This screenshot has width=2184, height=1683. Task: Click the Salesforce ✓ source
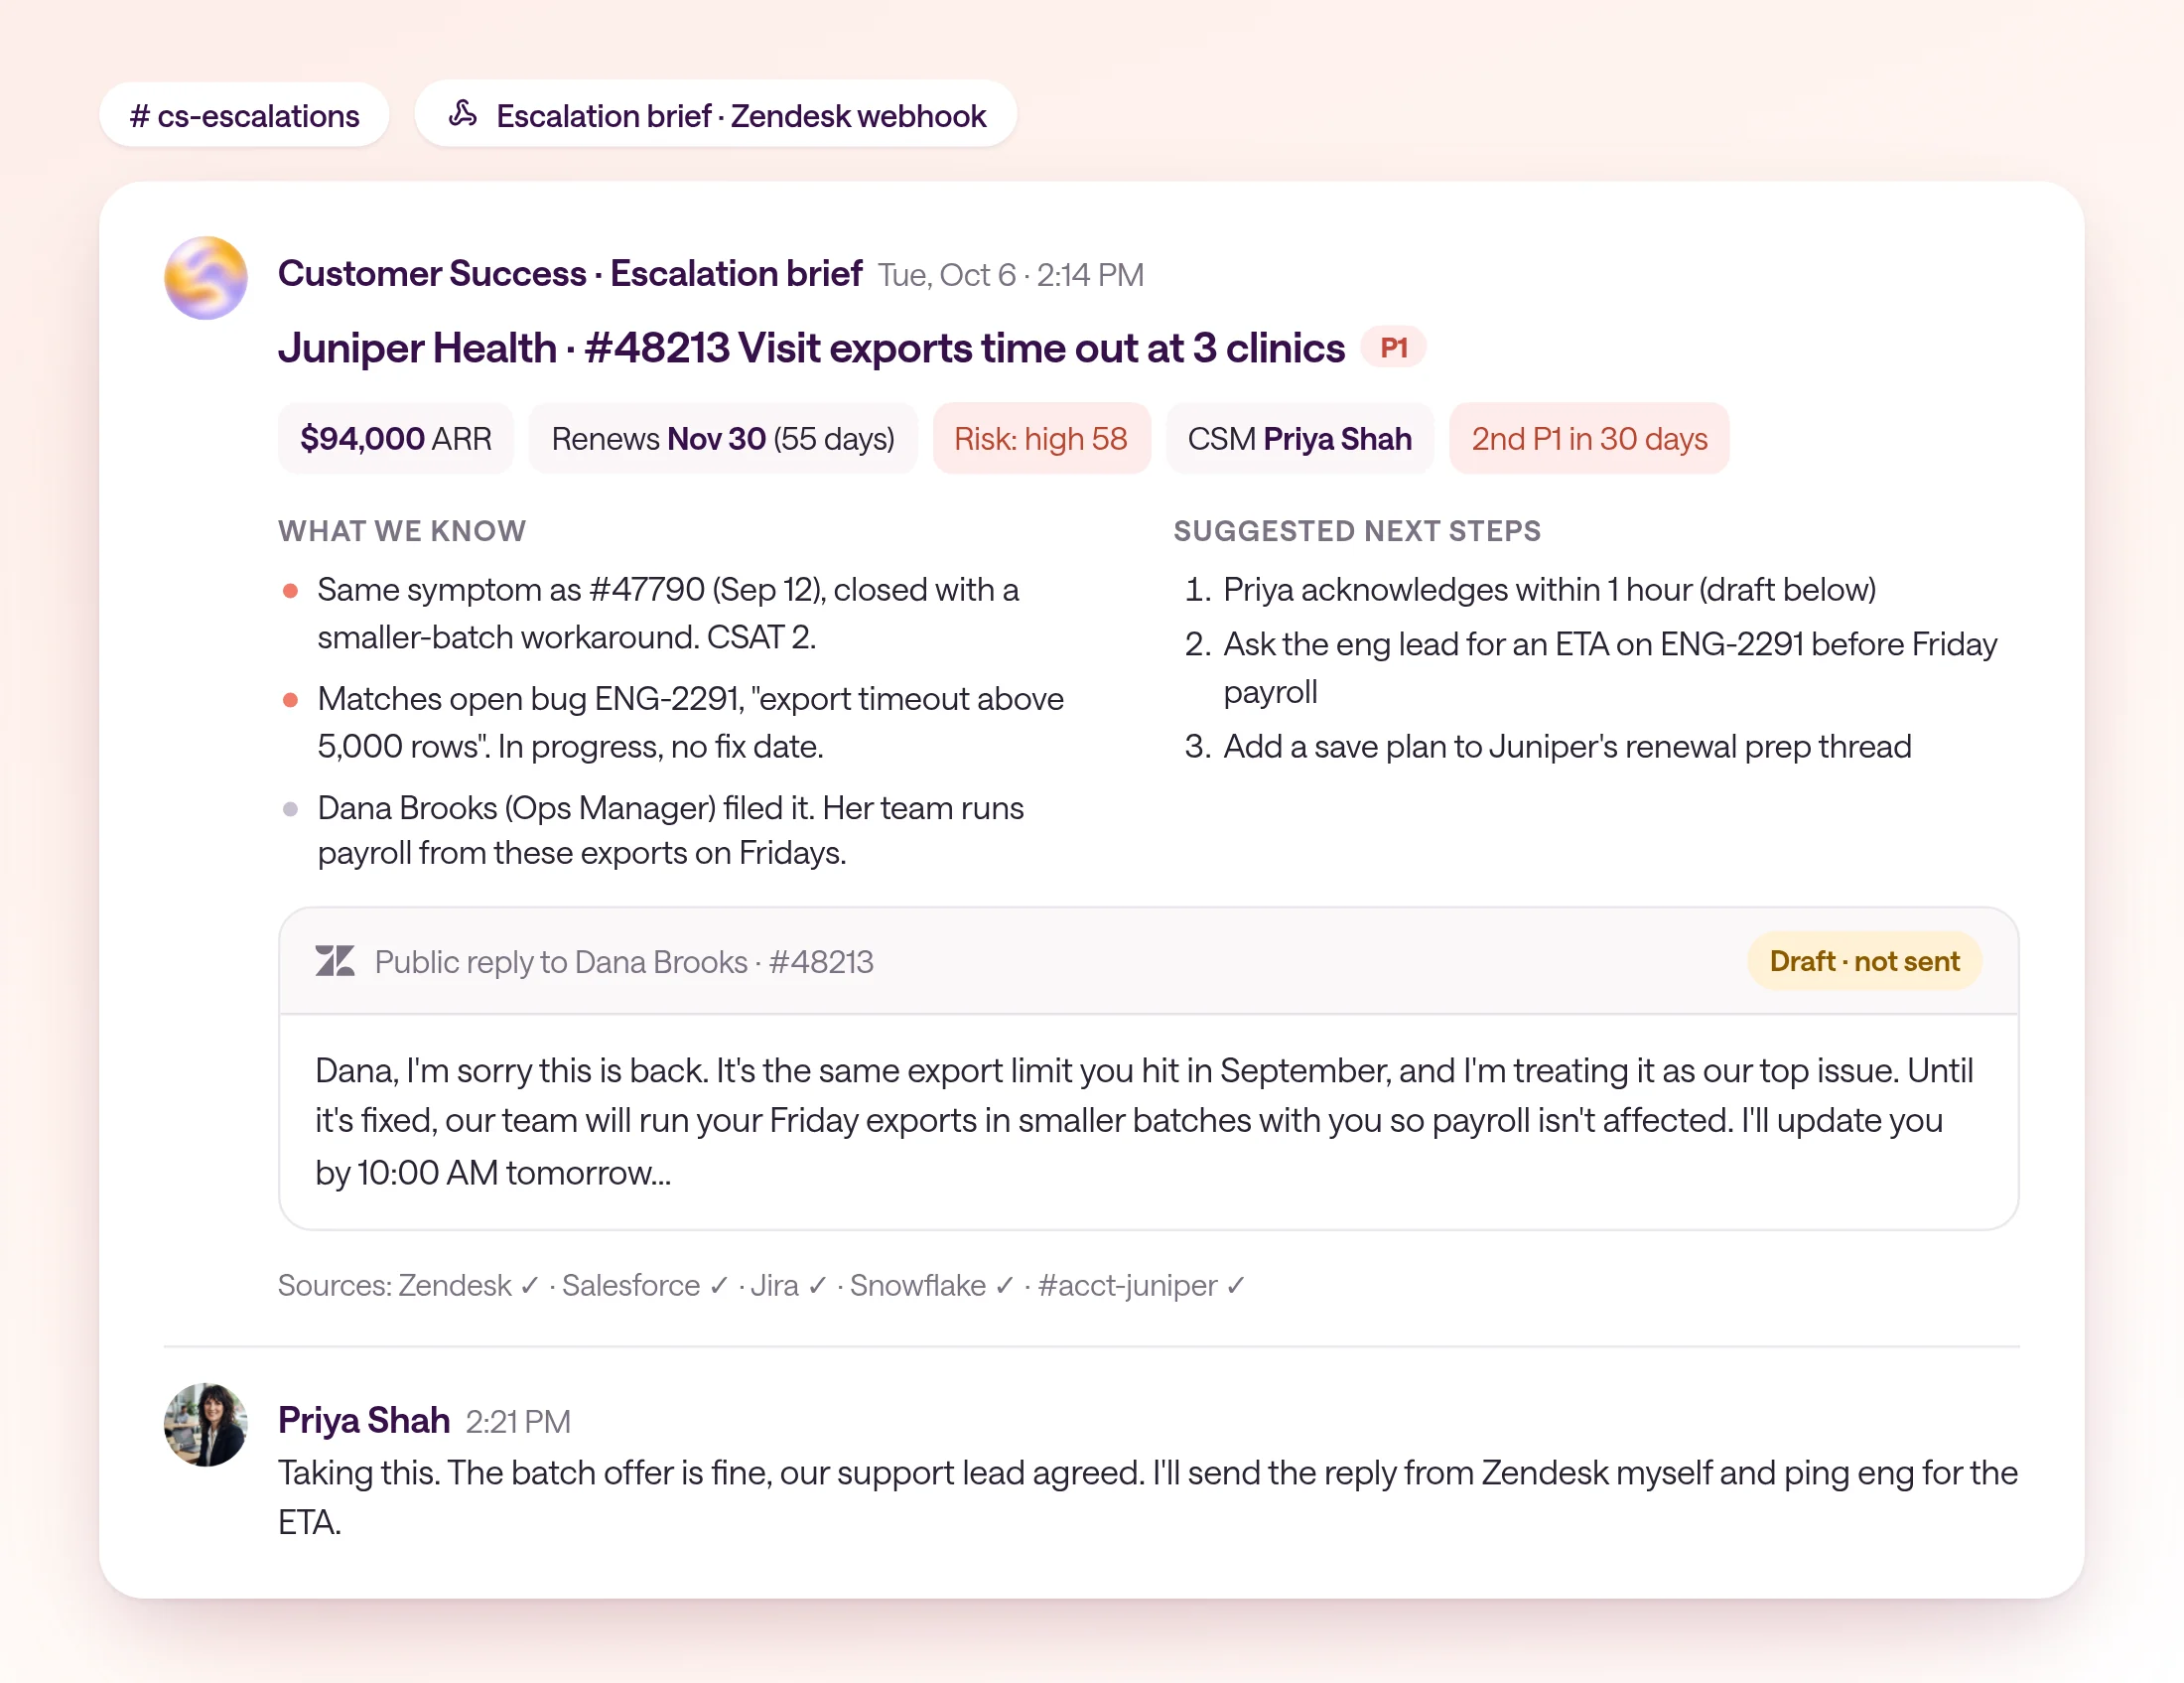(x=645, y=1285)
